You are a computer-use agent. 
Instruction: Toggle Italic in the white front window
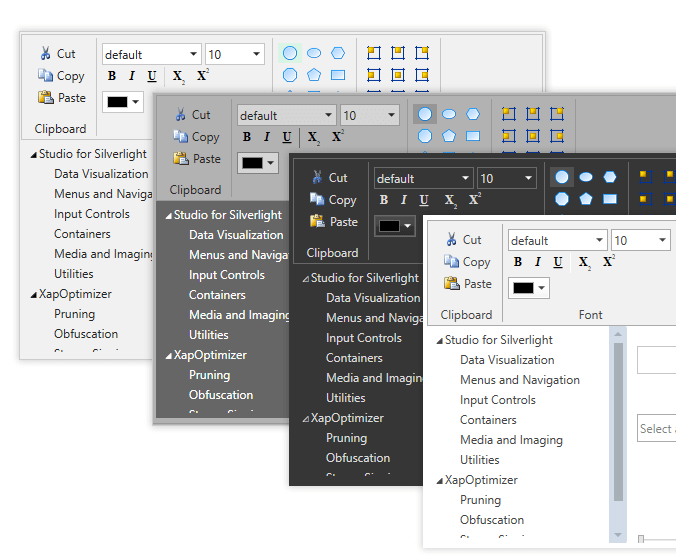537,262
